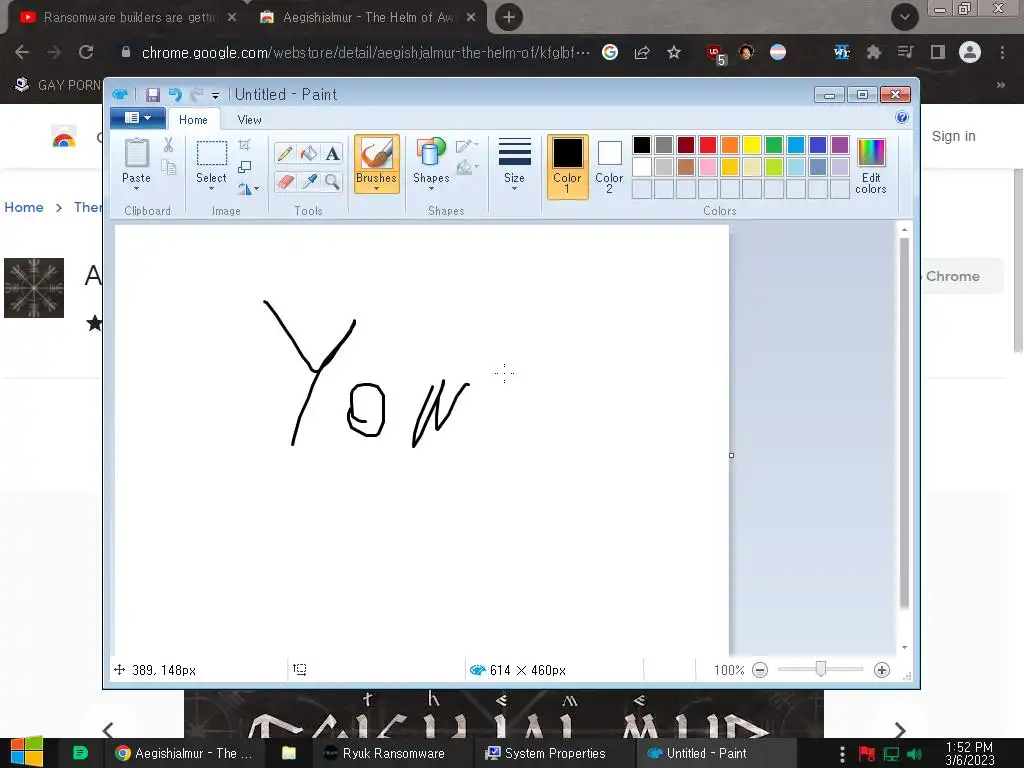
Task: Click Chrome reload button
Action: (86, 52)
